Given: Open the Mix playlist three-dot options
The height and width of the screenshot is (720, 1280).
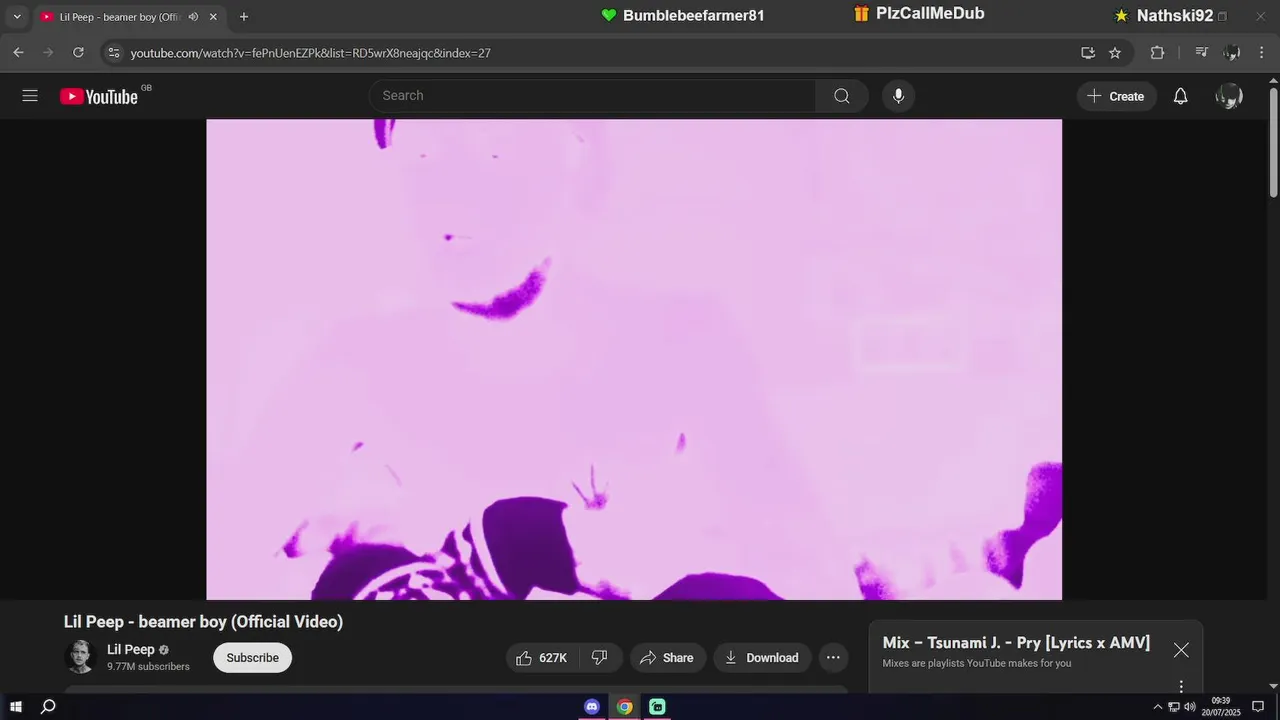Looking at the screenshot, I should [1181, 686].
